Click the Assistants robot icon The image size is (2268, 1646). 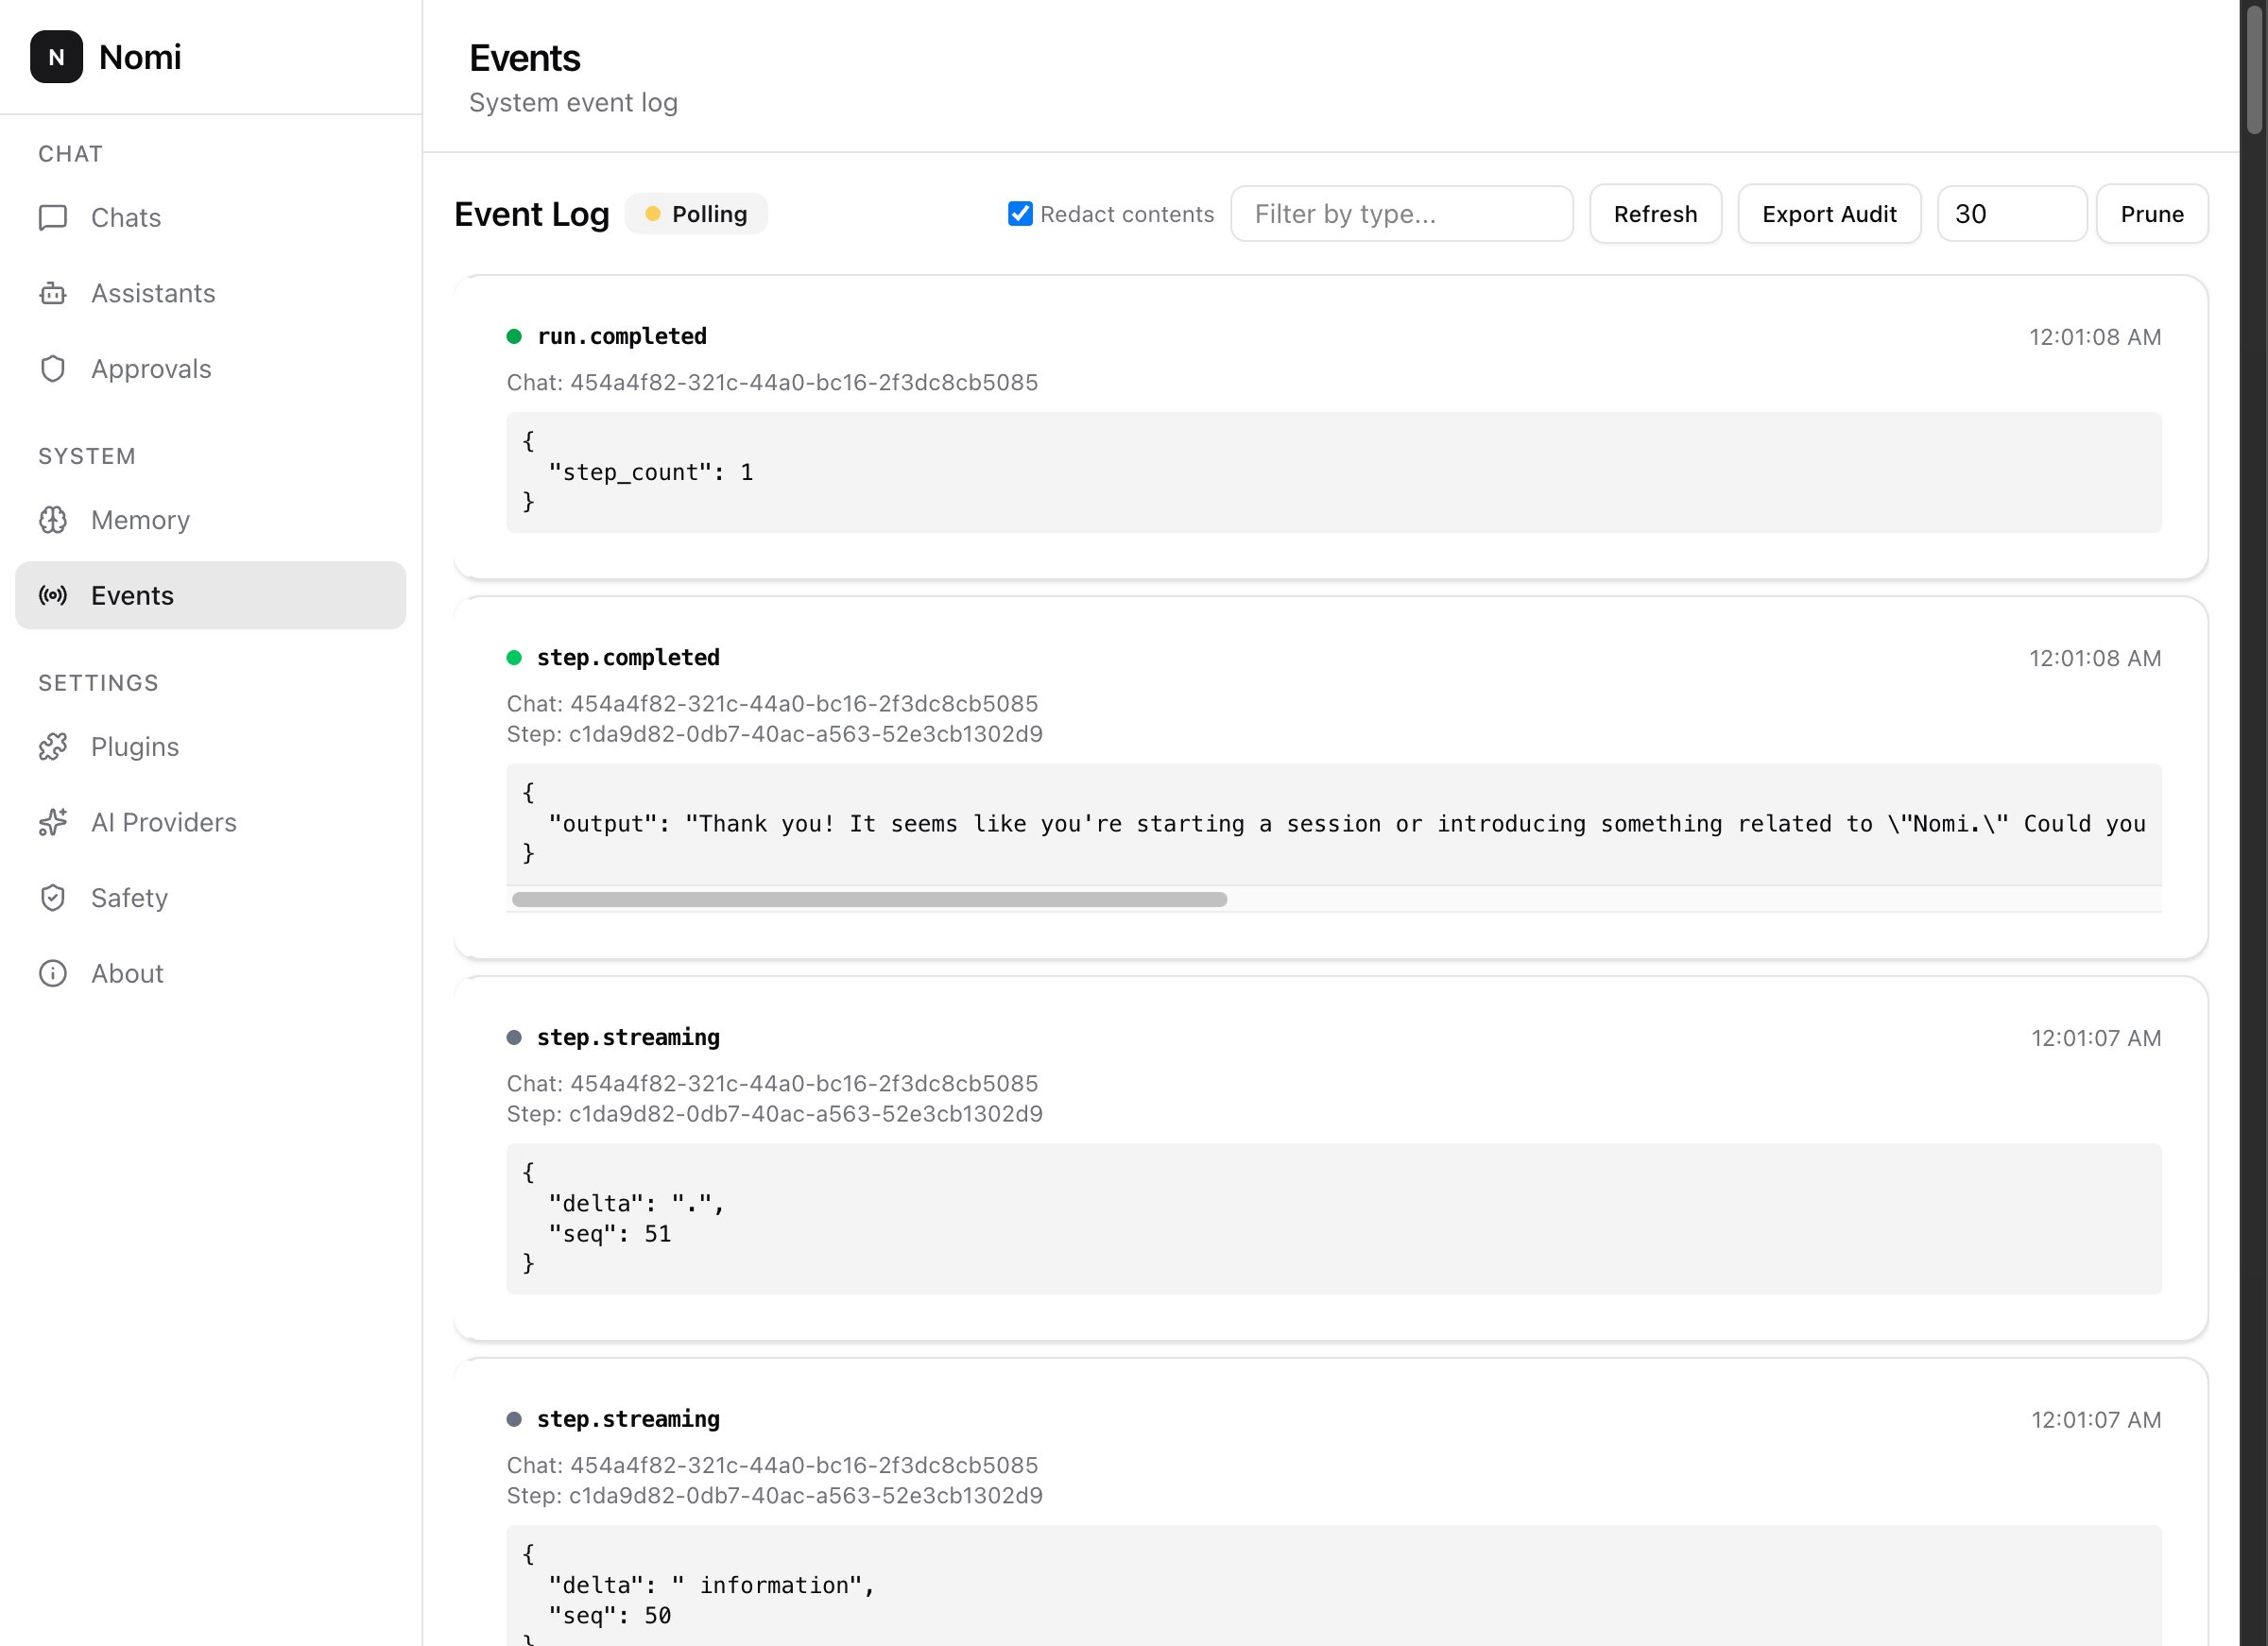(x=53, y=293)
